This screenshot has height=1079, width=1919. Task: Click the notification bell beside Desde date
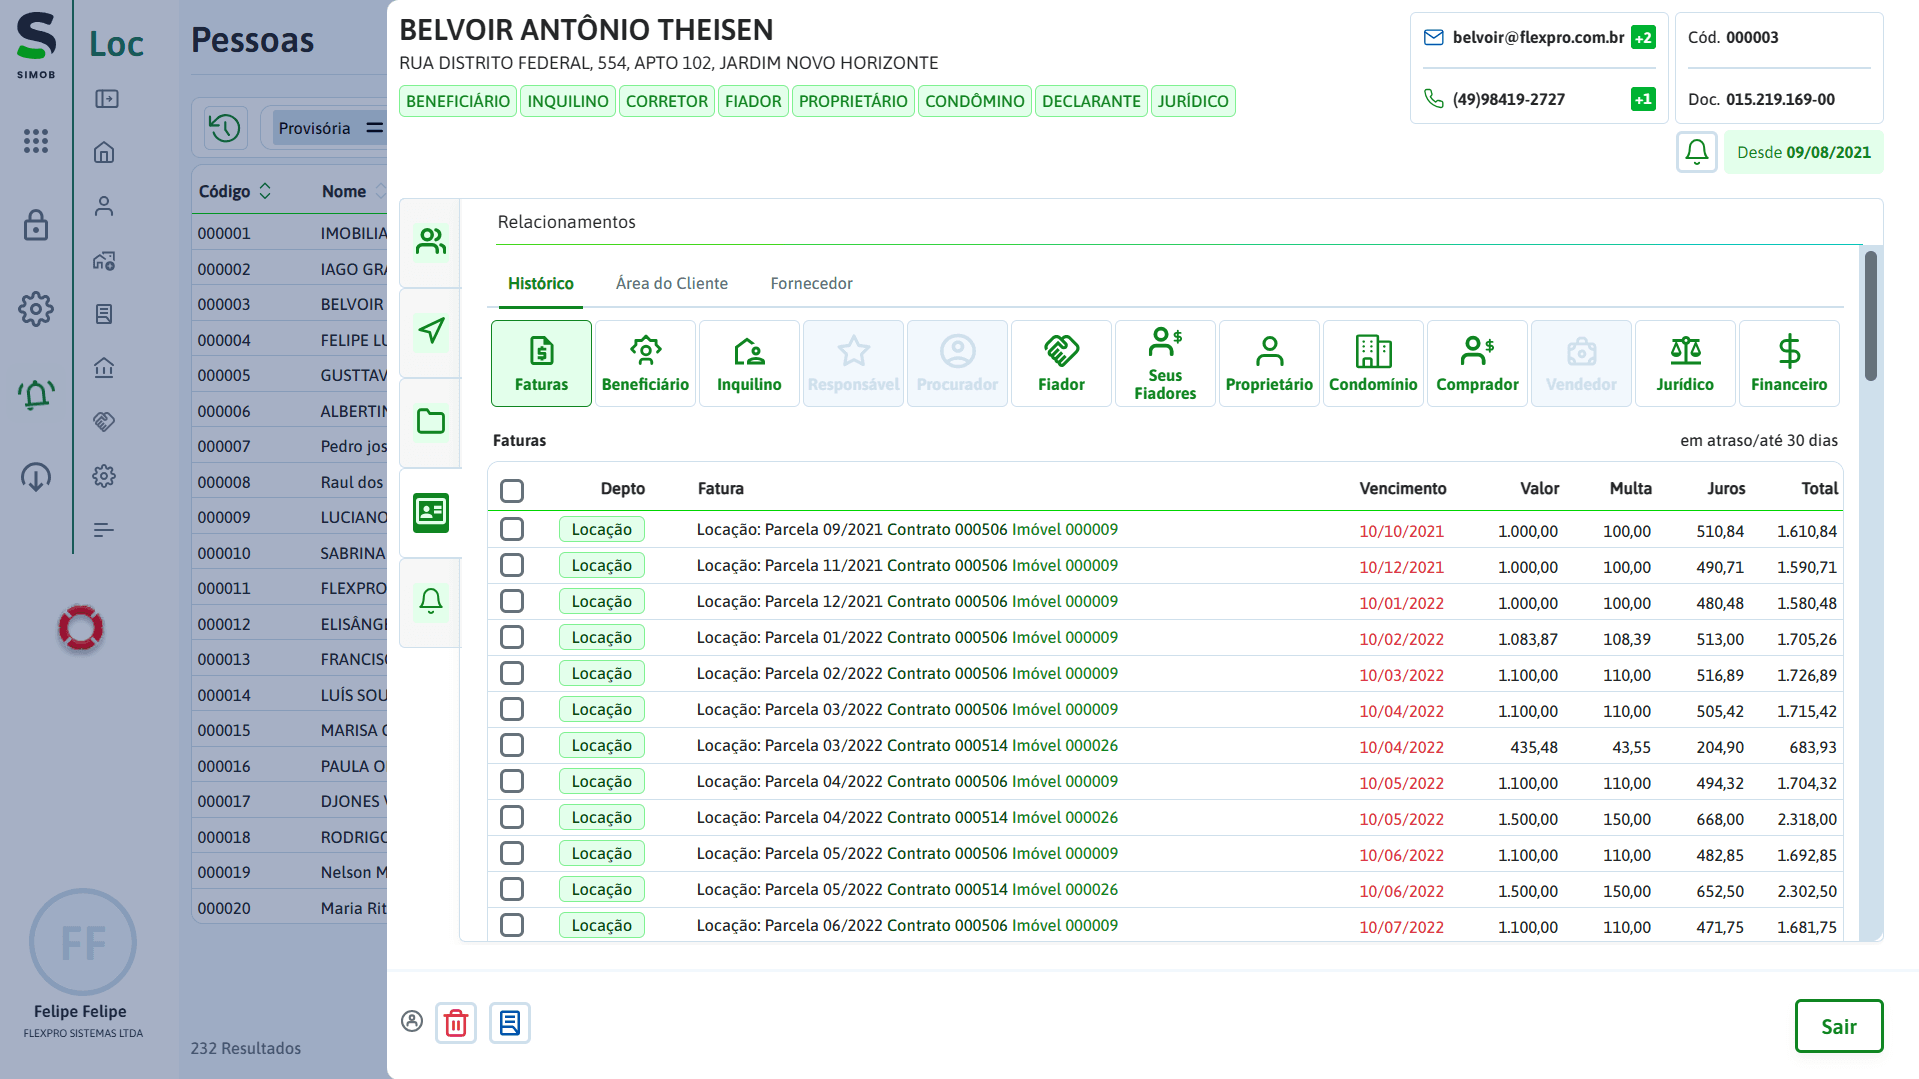[1696, 152]
